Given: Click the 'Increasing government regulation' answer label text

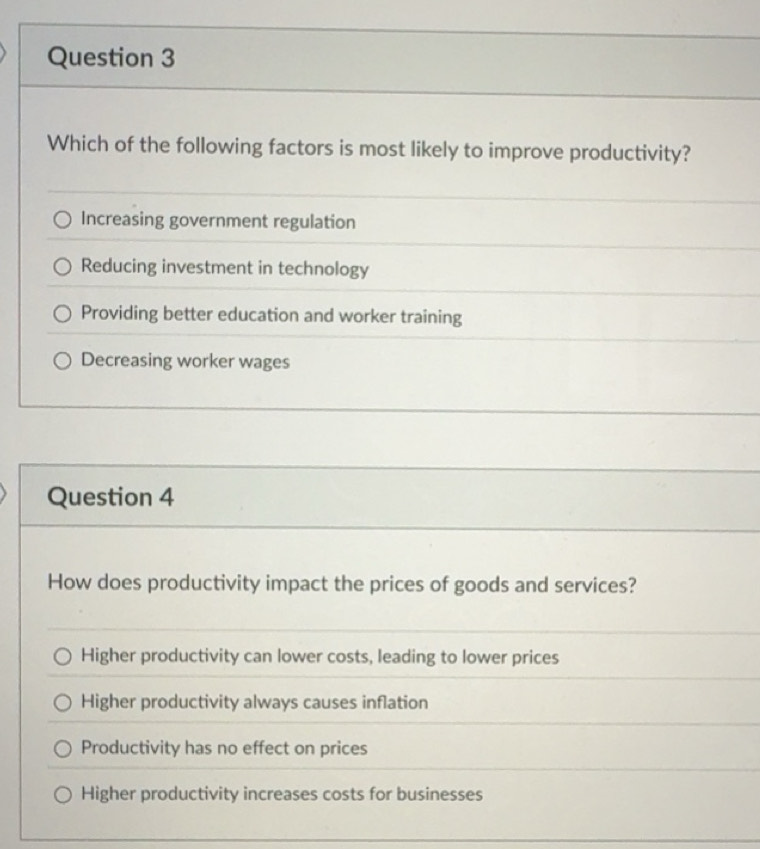Looking at the screenshot, I should tap(218, 221).
